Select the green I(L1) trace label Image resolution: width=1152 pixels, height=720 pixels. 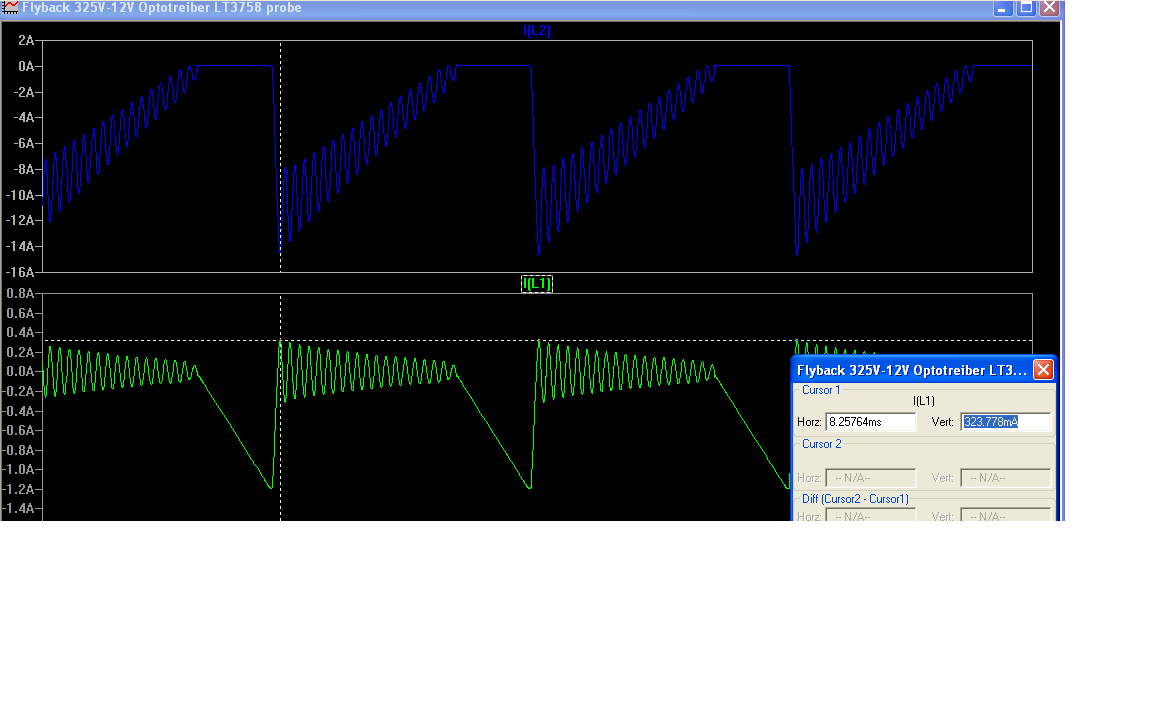tap(537, 284)
